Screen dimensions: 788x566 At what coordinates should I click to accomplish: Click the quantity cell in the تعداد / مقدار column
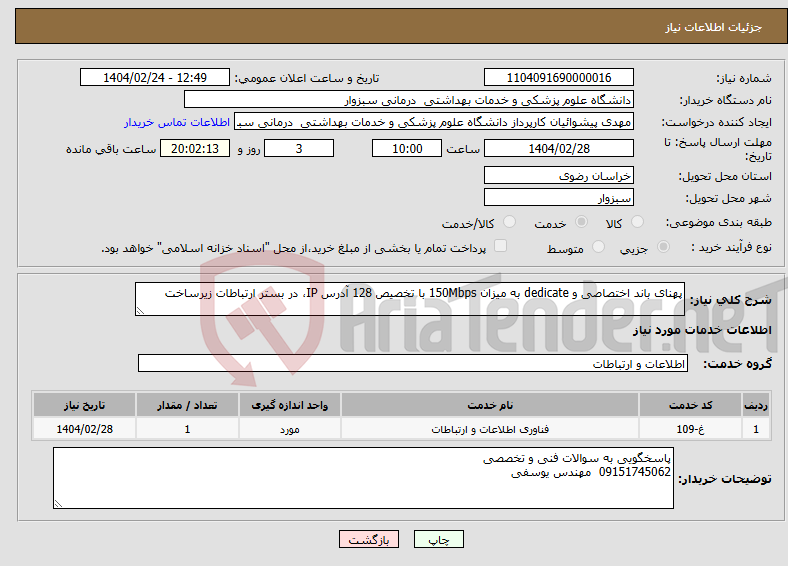pyautogui.click(x=187, y=429)
